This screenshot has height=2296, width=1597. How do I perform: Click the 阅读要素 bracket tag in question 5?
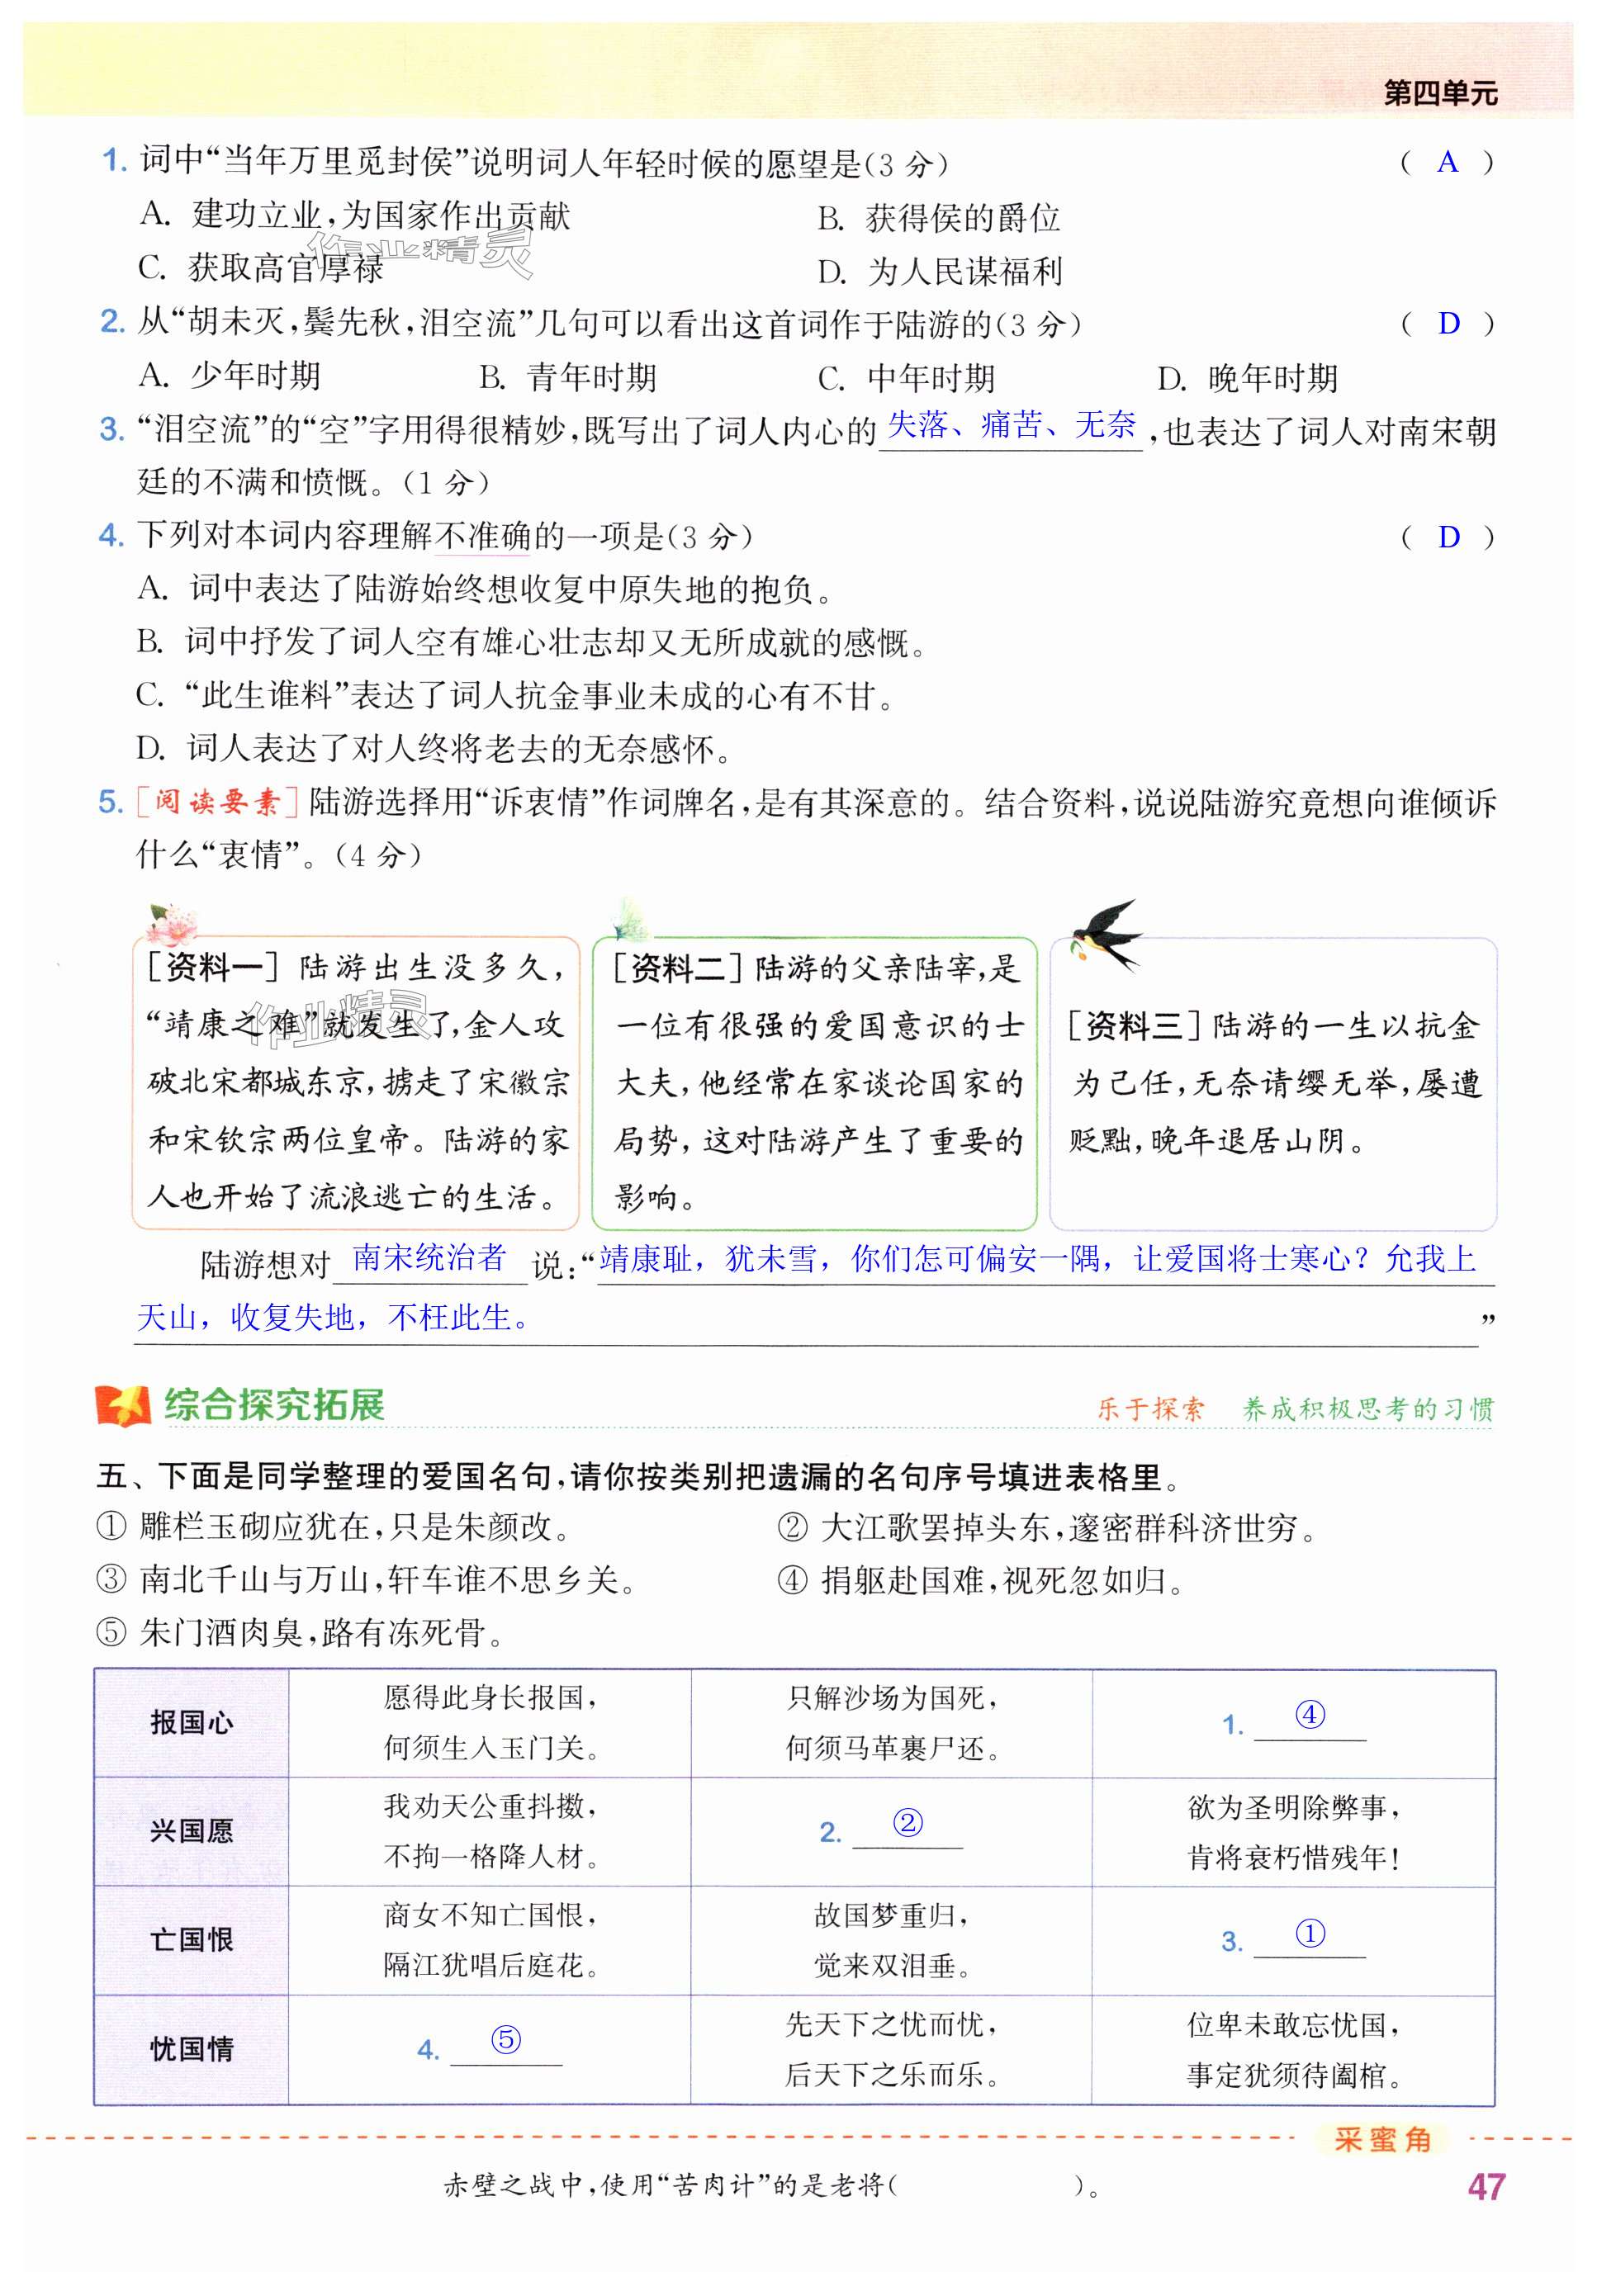[x=216, y=802]
